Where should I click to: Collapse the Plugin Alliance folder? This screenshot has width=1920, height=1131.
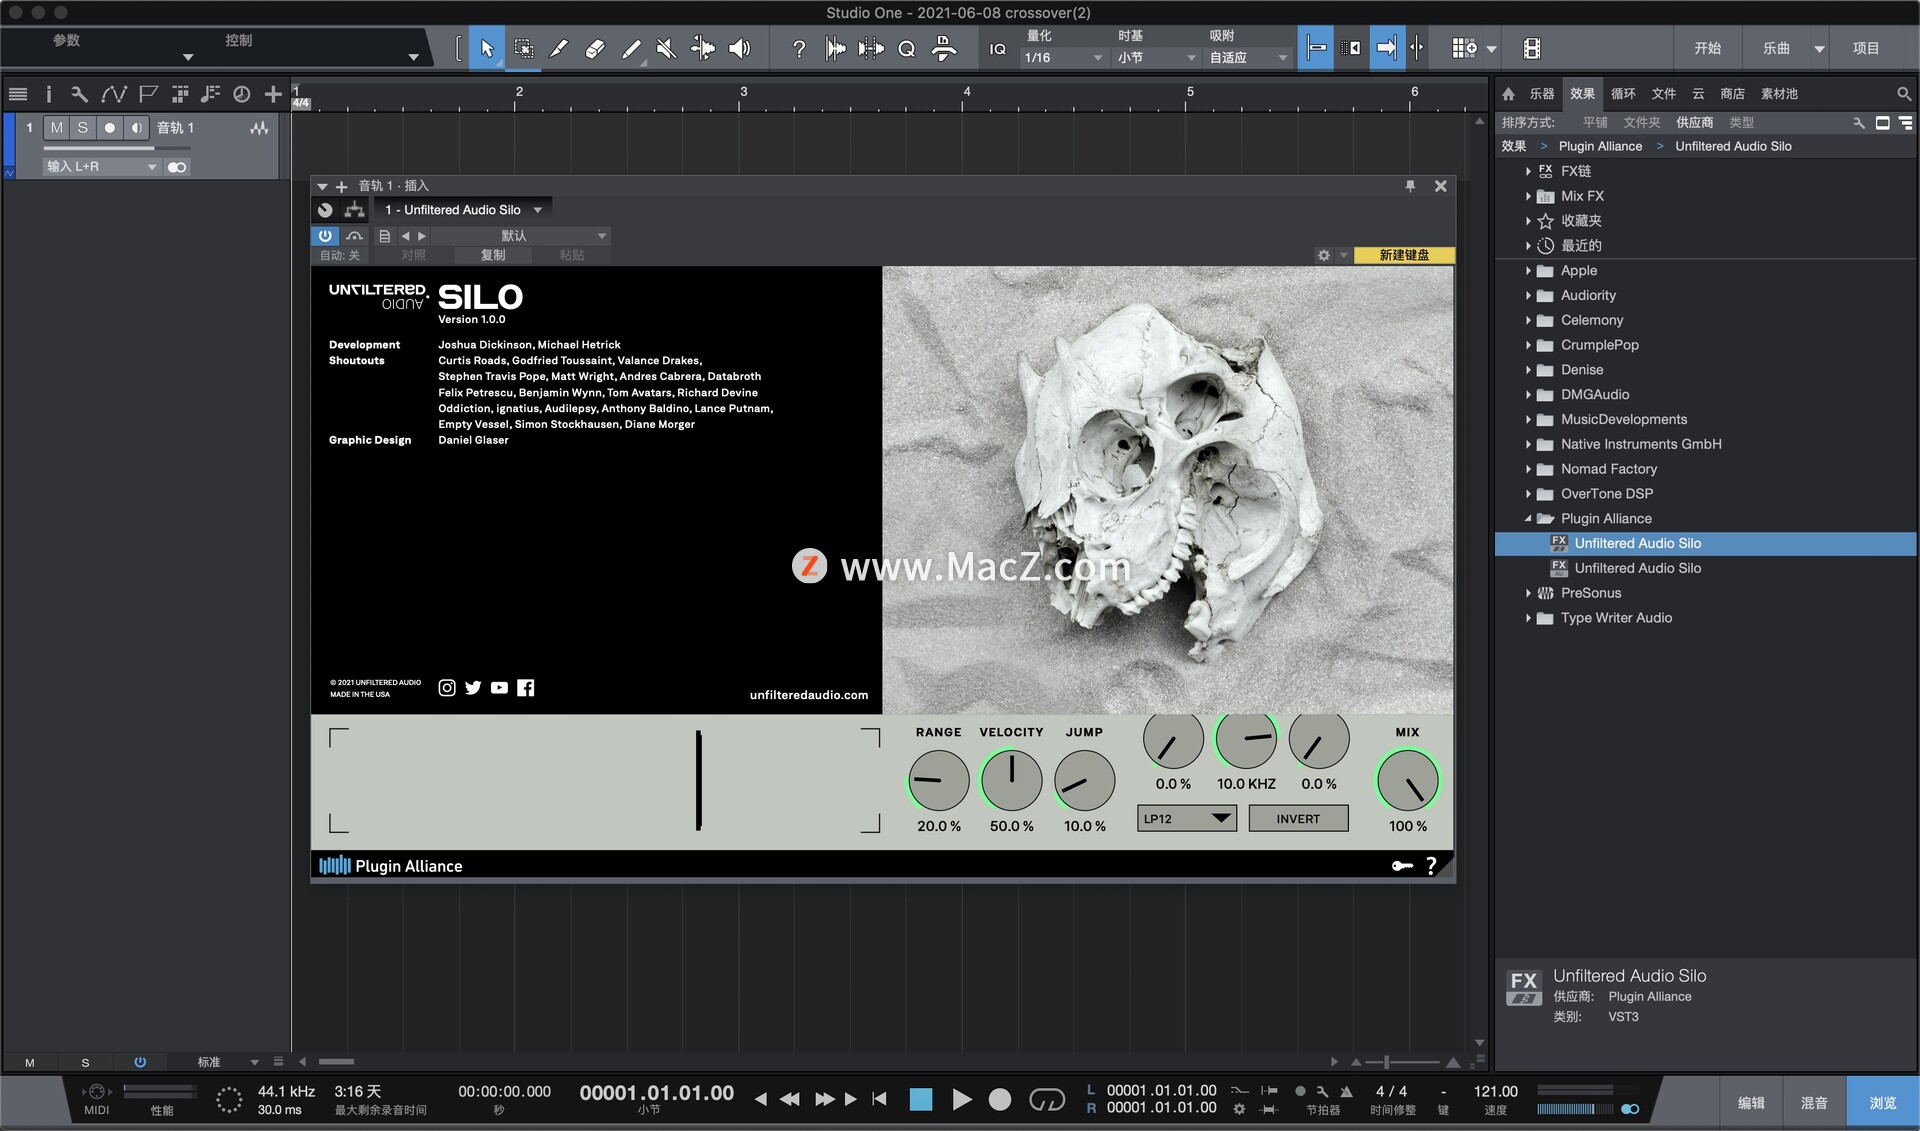pyautogui.click(x=1528, y=519)
